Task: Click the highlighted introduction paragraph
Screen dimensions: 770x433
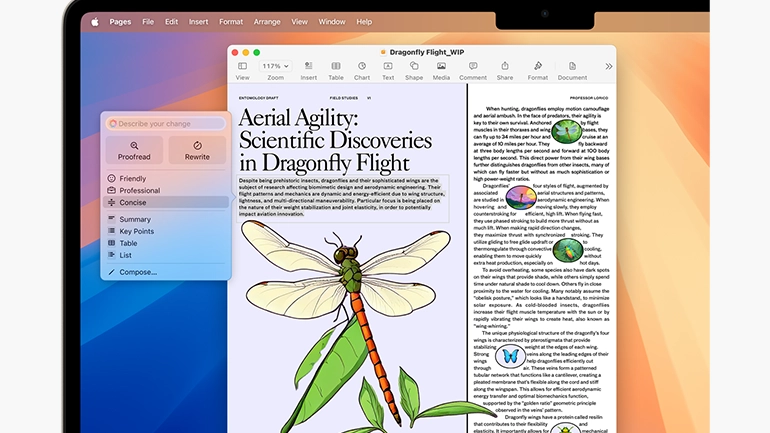Action: 342,197
